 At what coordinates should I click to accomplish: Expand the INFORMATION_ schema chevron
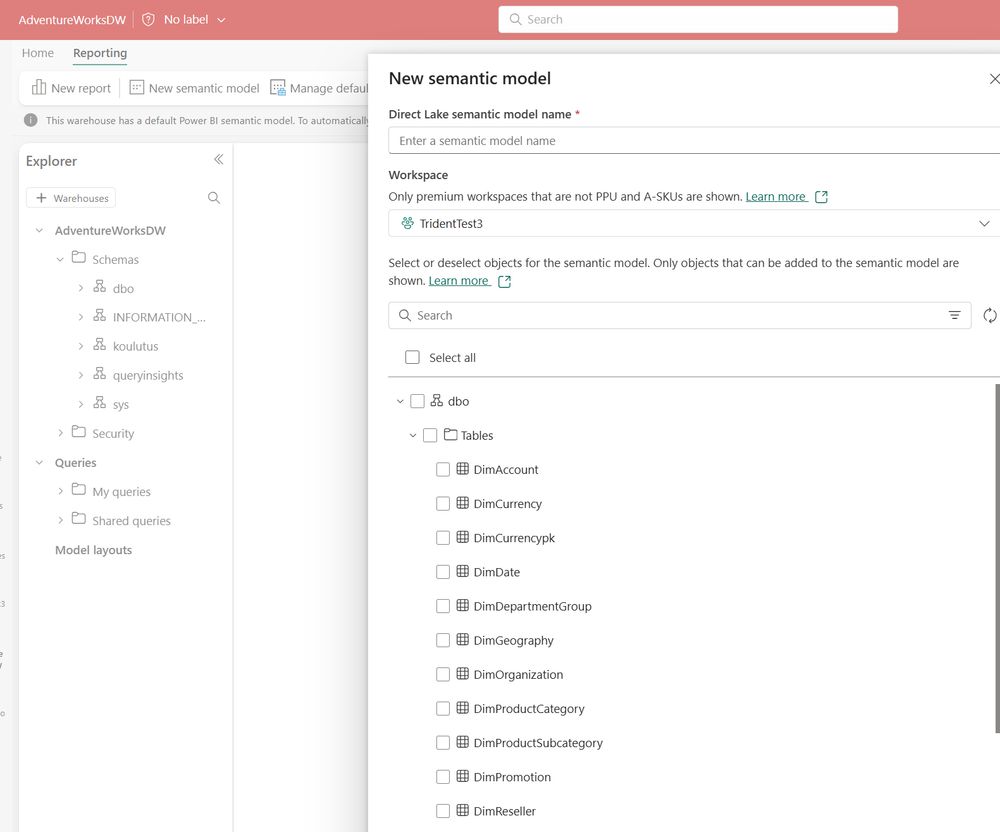(x=80, y=317)
